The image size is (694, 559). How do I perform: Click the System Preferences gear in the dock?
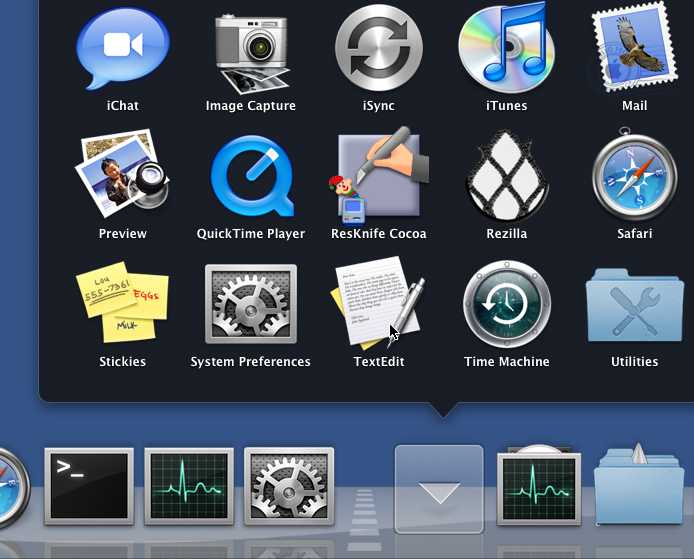(288, 485)
